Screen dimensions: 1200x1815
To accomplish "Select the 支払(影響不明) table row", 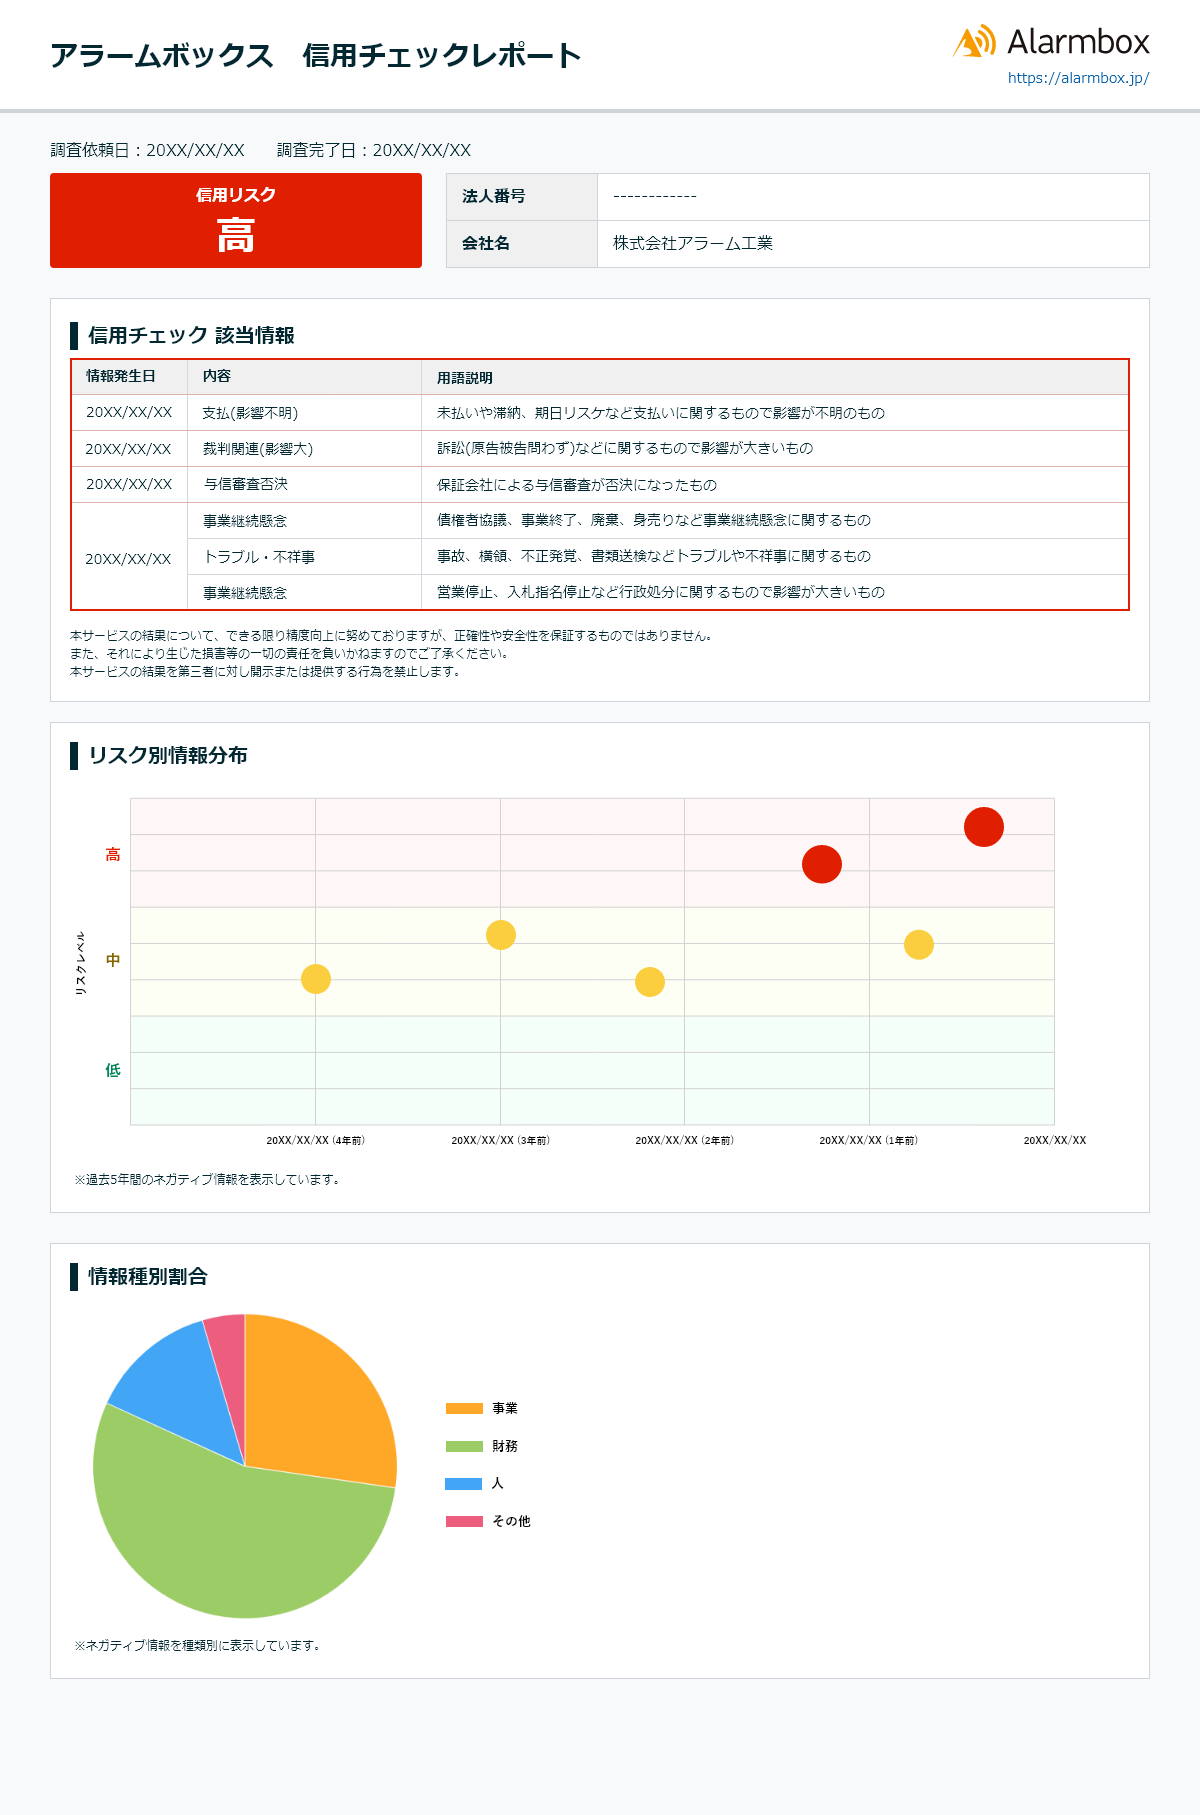I will (x=600, y=413).
